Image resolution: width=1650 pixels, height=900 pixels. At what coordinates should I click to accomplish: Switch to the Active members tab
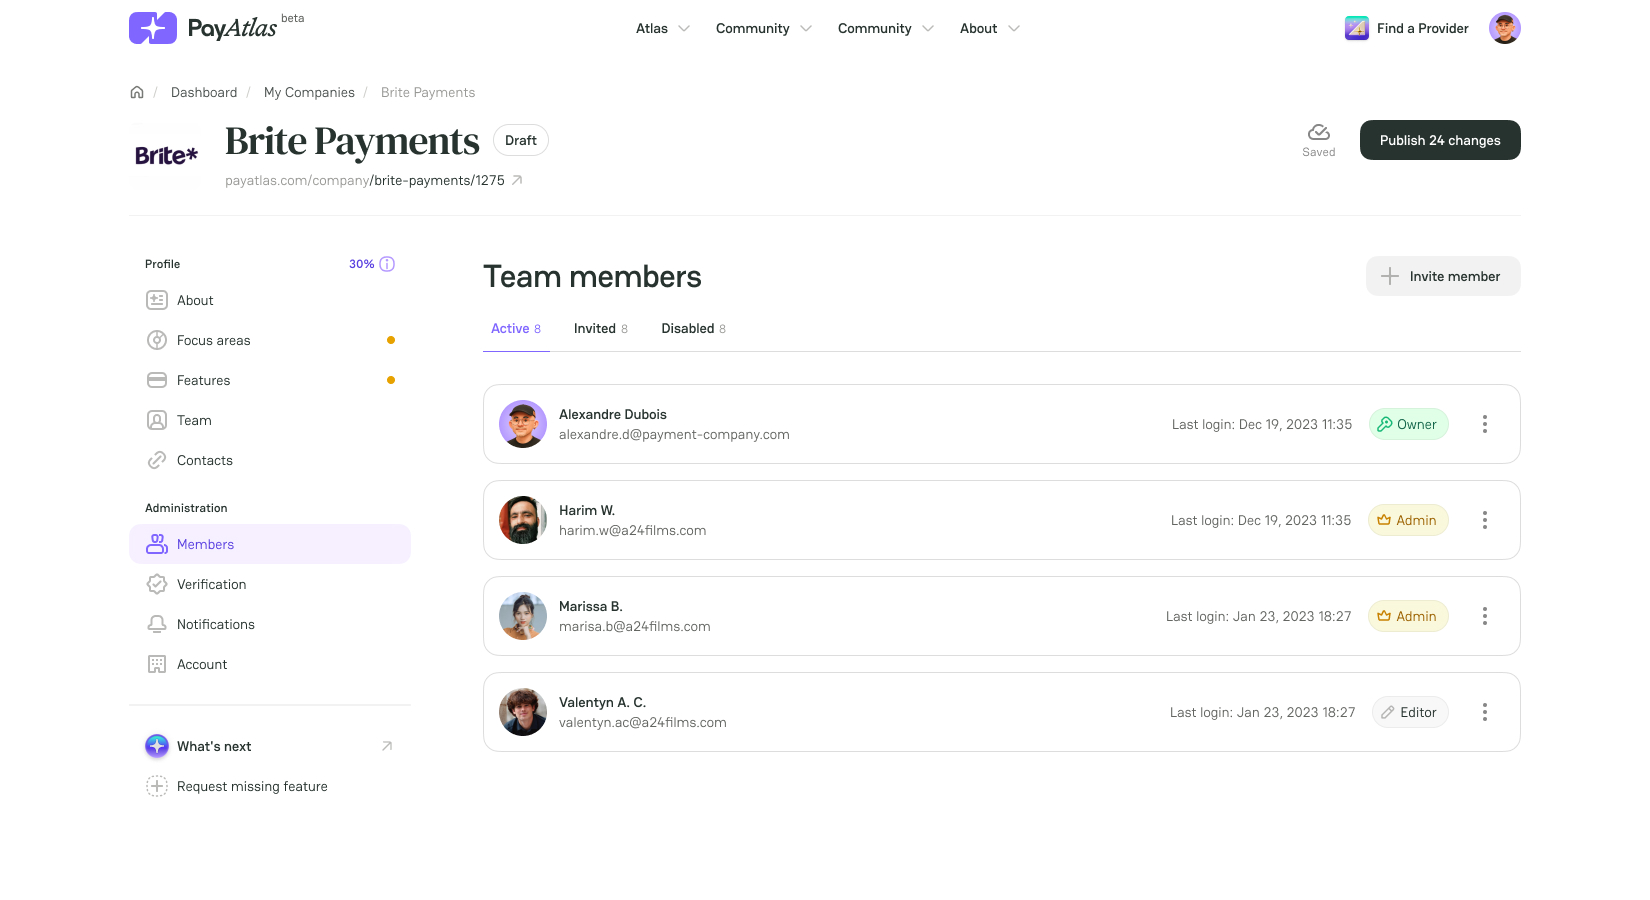point(516,328)
